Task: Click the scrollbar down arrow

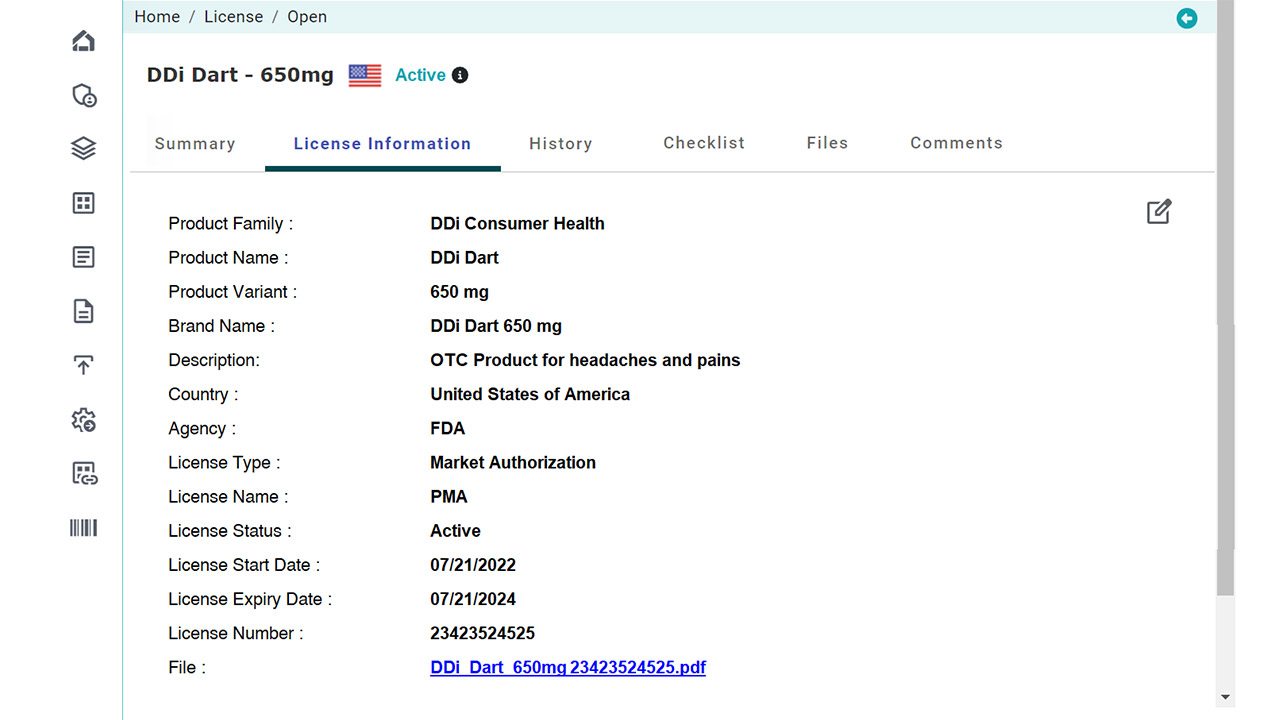Action: (x=1225, y=697)
